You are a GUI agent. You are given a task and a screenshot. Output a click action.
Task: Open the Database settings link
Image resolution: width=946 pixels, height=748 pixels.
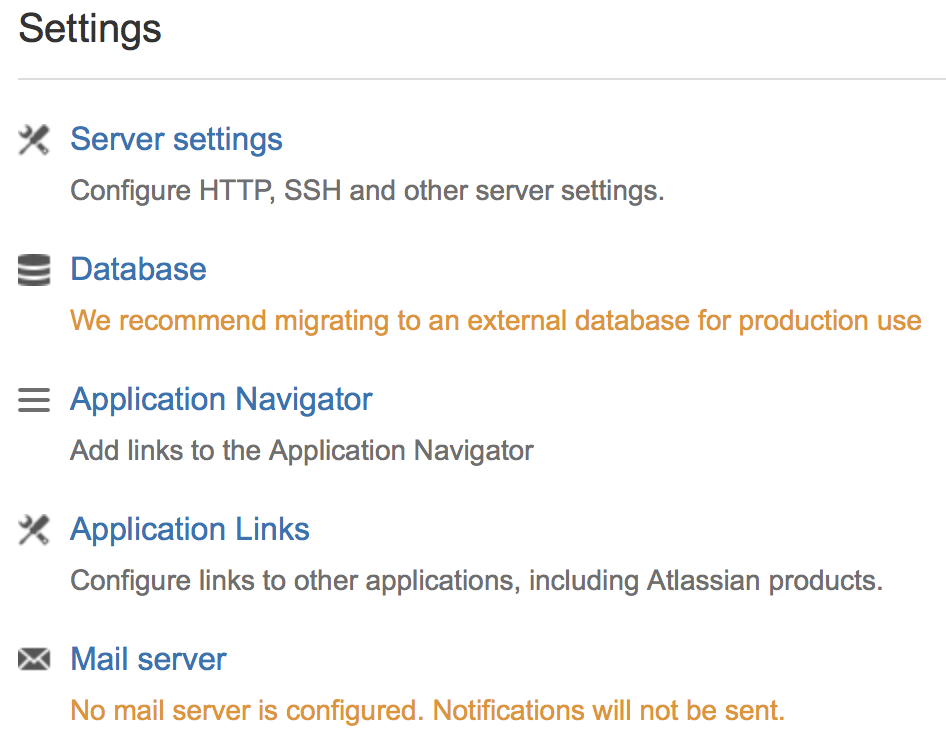(138, 269)
